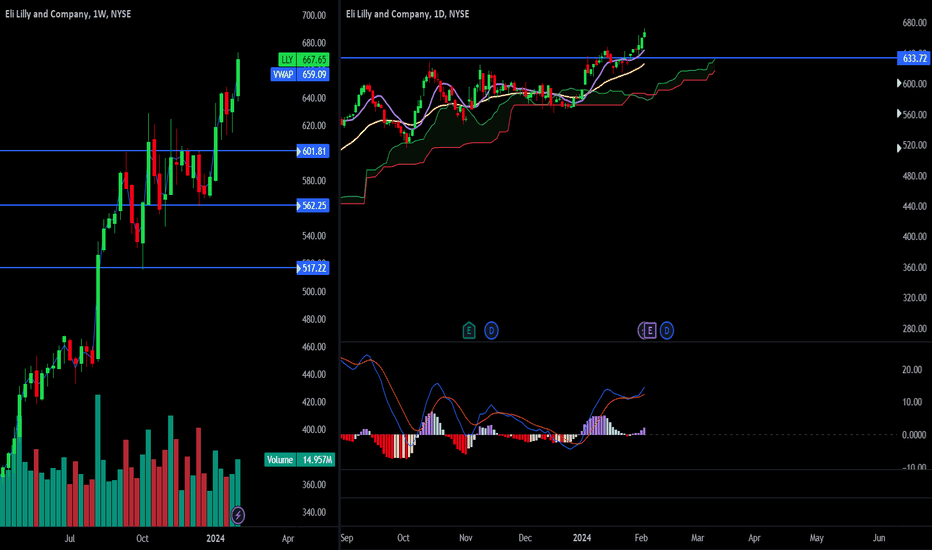Click '10.00' on the MACD scale

(912, 403)
